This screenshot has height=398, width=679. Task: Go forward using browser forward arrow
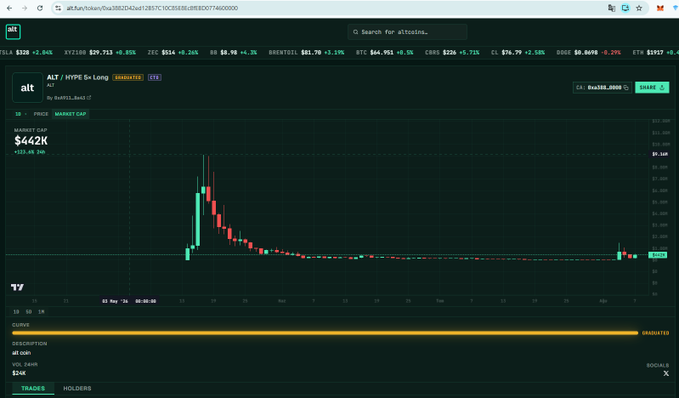tap(25, 8)
